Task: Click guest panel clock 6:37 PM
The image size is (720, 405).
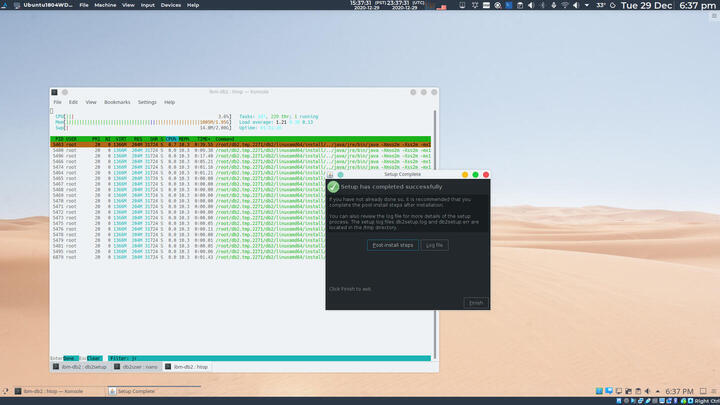Action: (679, 391)
